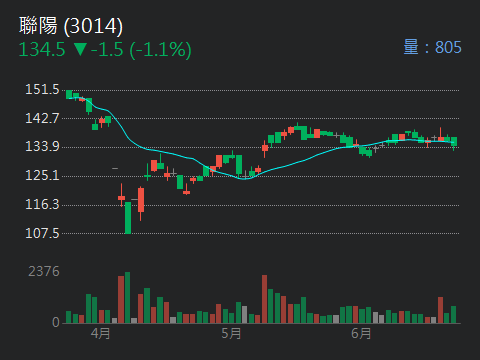Click the change value -1.5 (-1.1%)
The height and width of the screenshot is (360, 480).
[x=141, y=50]
